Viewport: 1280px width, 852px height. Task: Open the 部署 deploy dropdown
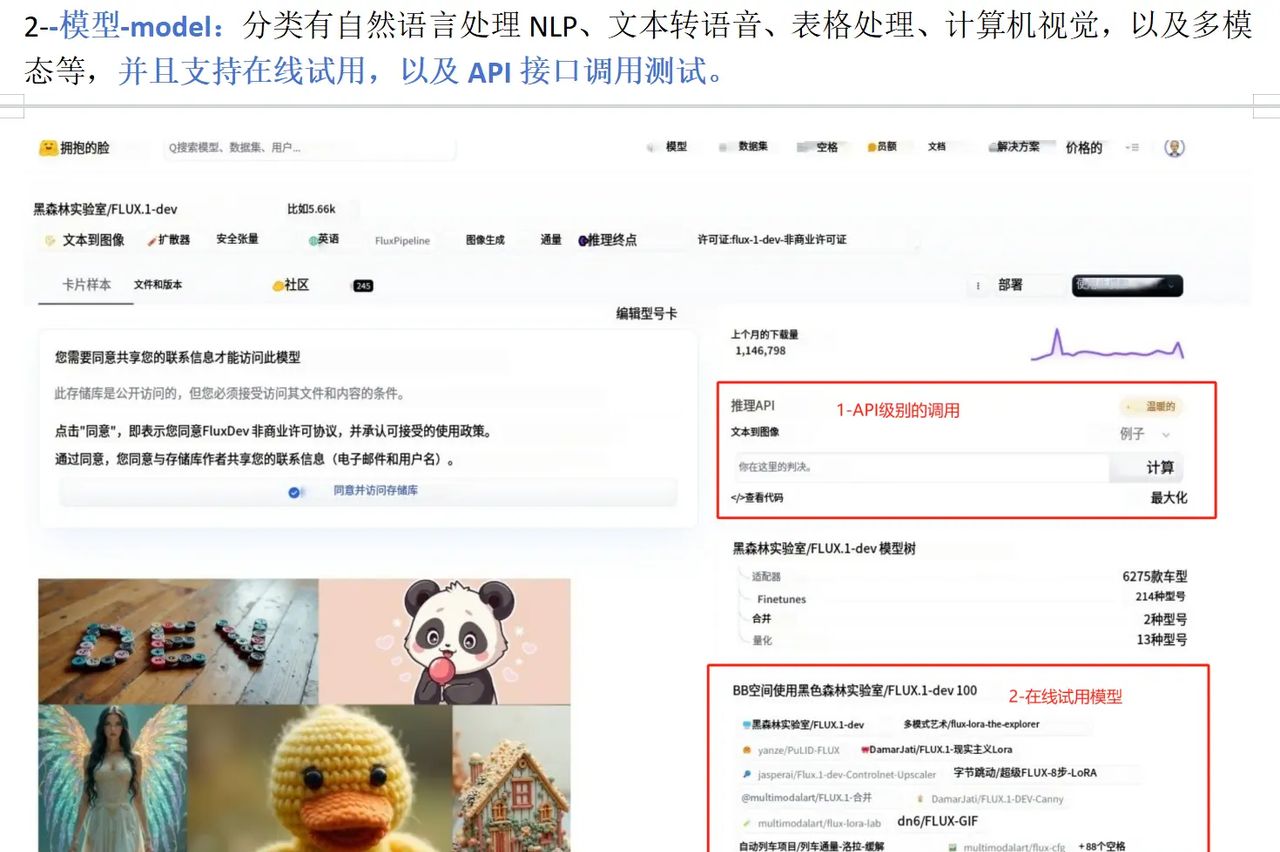point(1010,285)
